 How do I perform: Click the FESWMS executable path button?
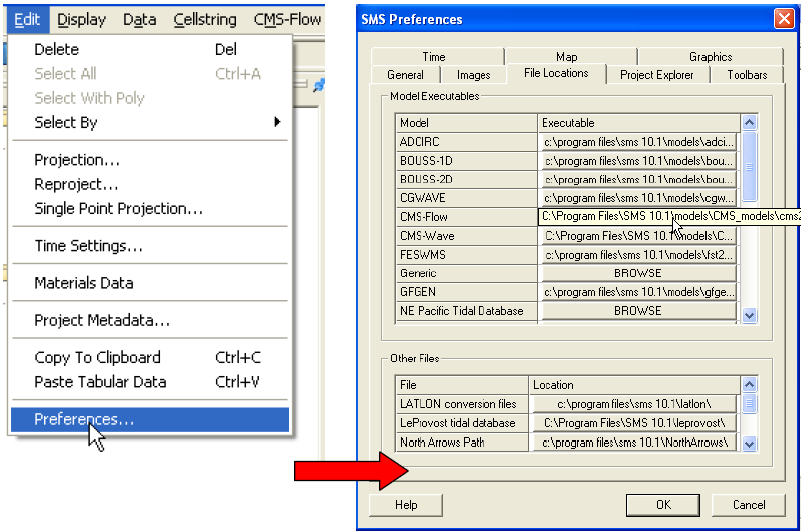pyautogui.click(x=638, y=254)
